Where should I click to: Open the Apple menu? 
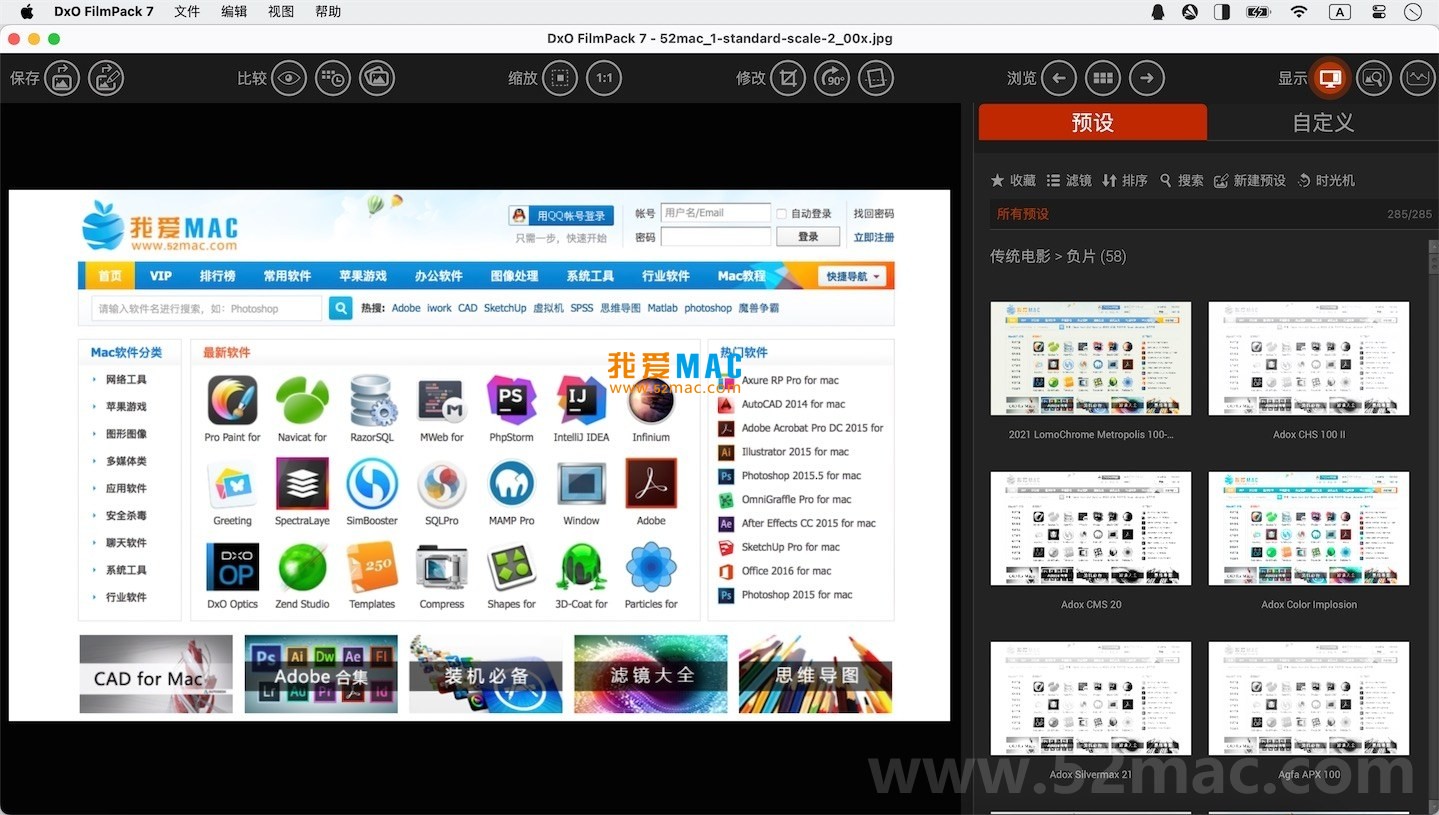27,12
